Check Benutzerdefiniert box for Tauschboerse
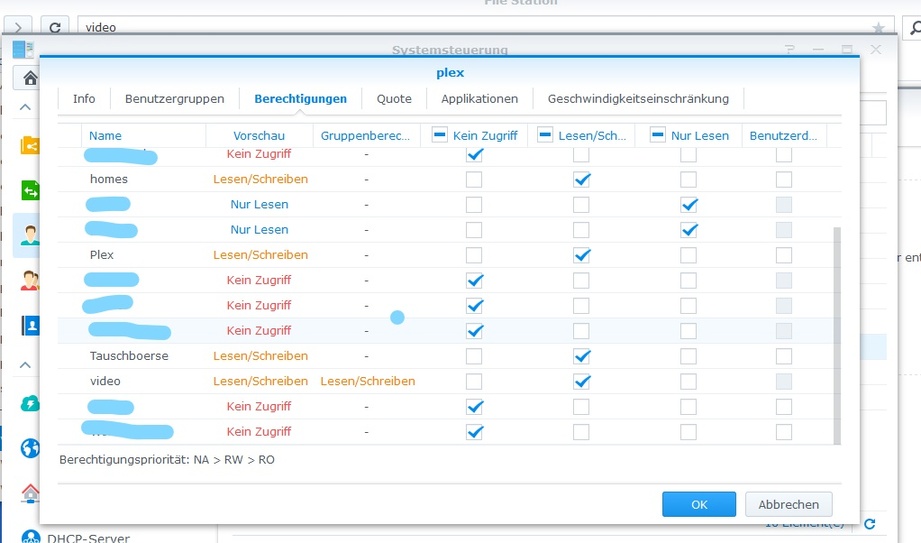The width and height of the screenshot is (921, 543). [784, 356]
